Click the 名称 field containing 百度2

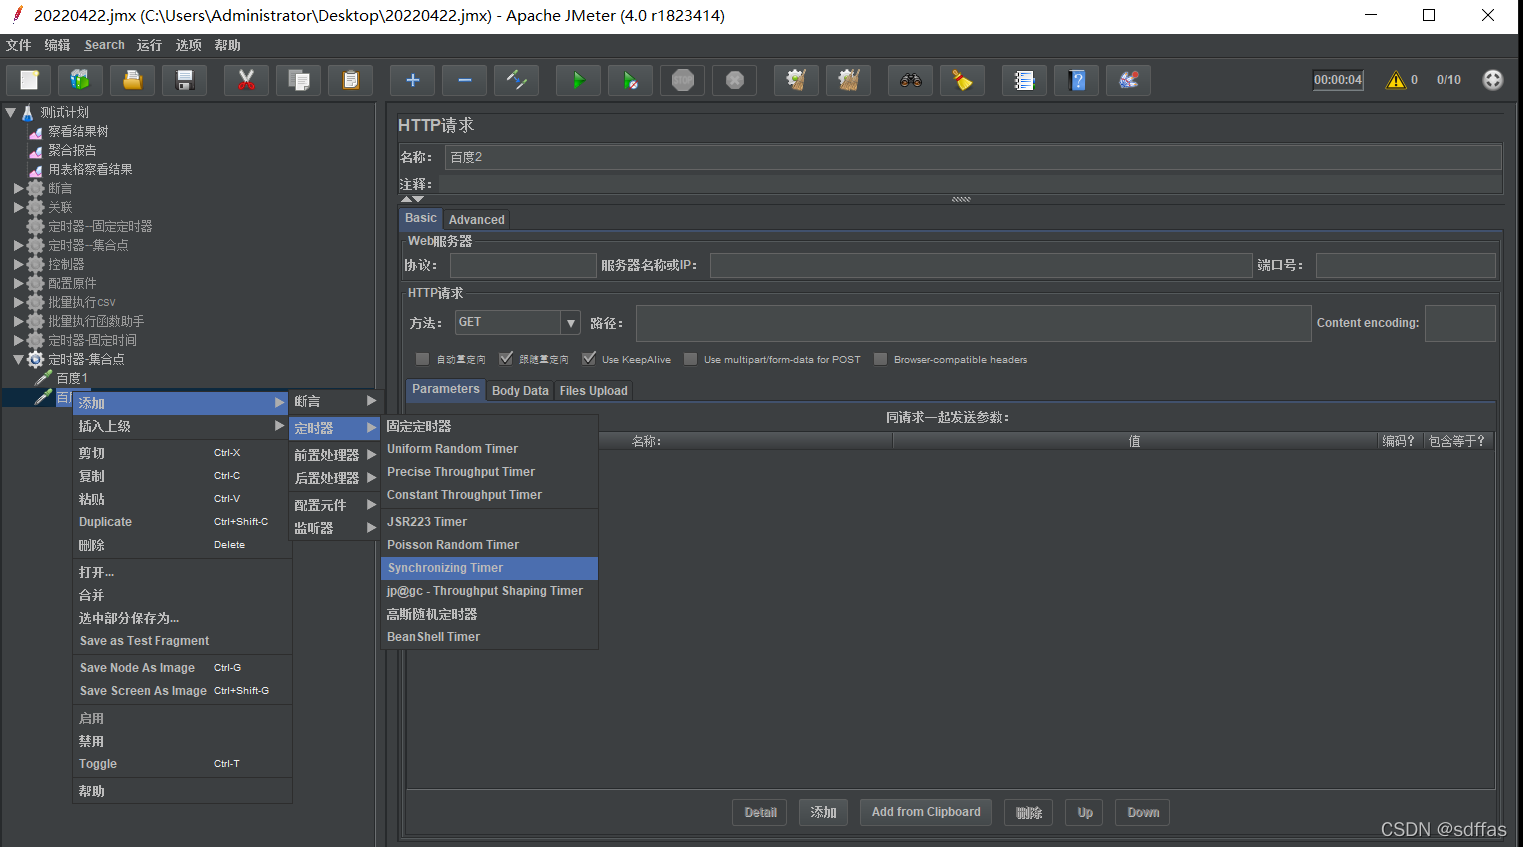pyautogui.click(x=973, y=157)
